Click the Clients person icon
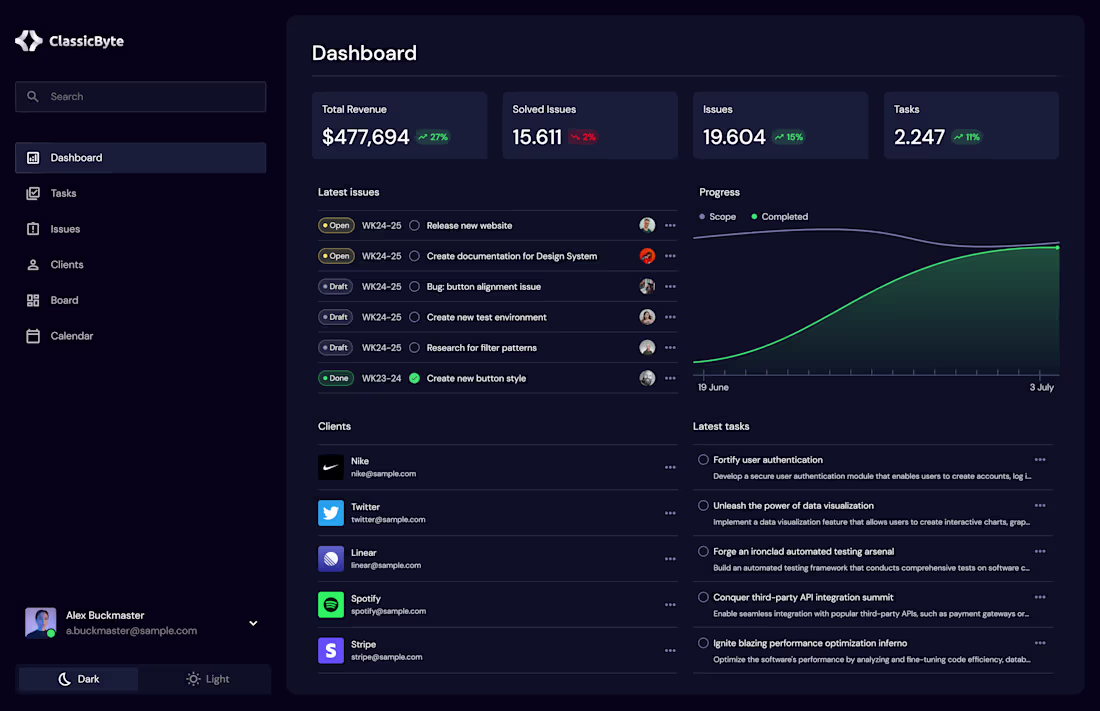1100x711 pixels. click(33, 265)
